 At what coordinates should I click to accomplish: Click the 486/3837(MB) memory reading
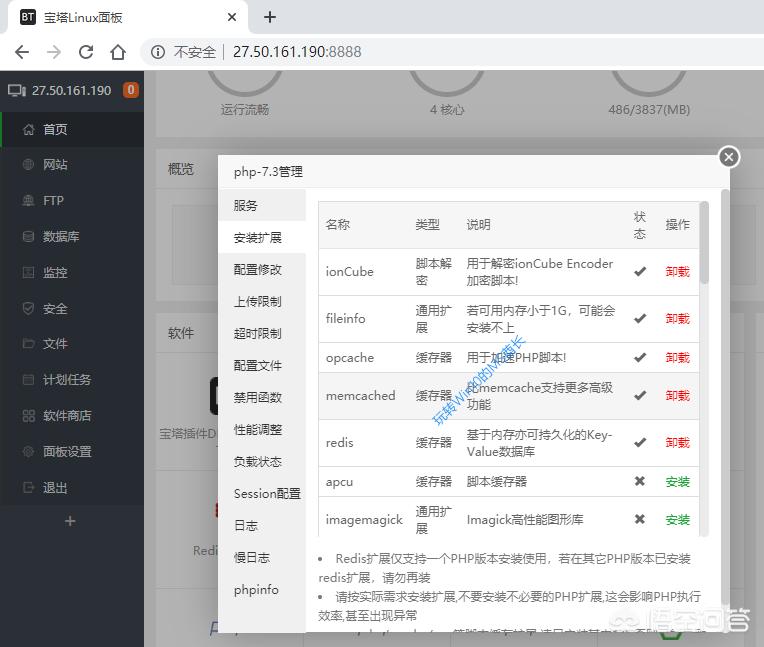(649, 110)
